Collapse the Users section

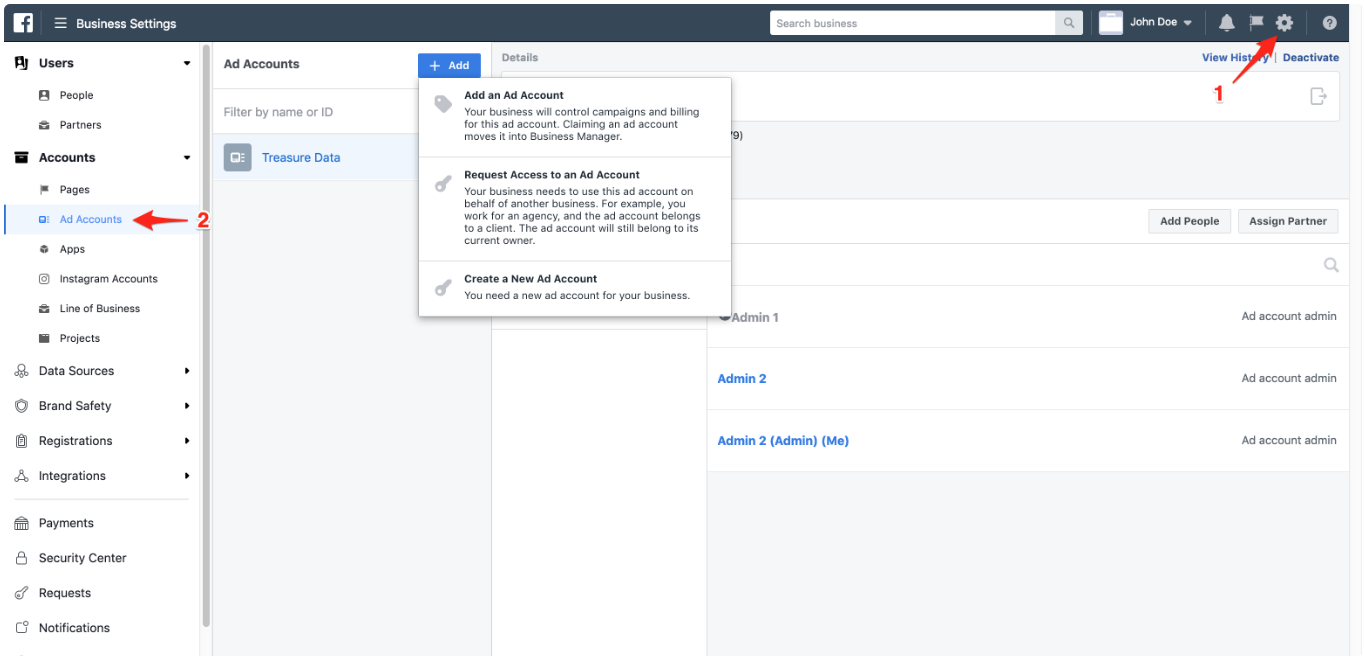[186, 63]
